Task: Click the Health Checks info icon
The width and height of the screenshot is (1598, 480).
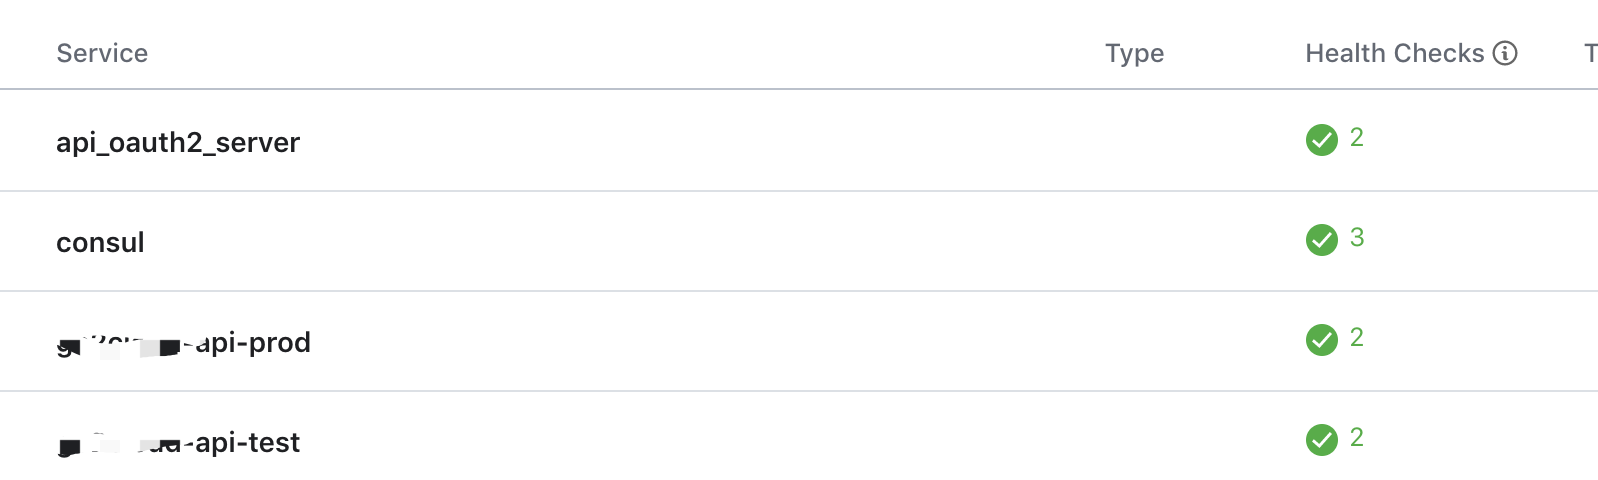Action: click(1505, 53)
